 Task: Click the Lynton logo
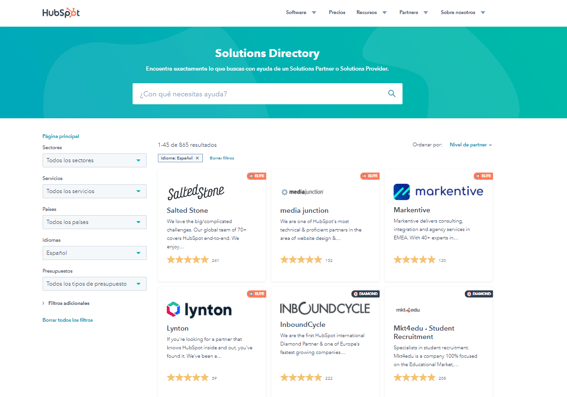(199, 310)
